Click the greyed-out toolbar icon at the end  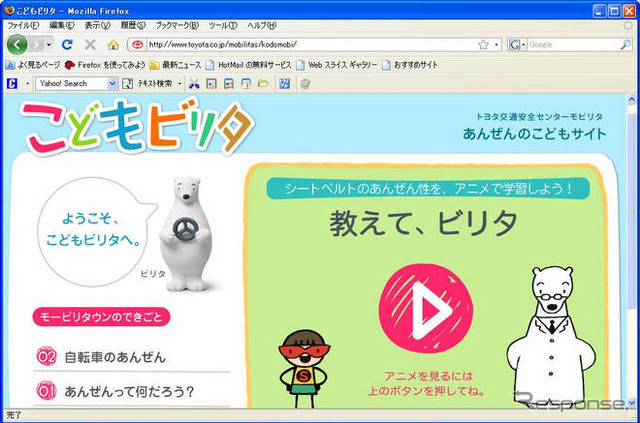[305, 84]
